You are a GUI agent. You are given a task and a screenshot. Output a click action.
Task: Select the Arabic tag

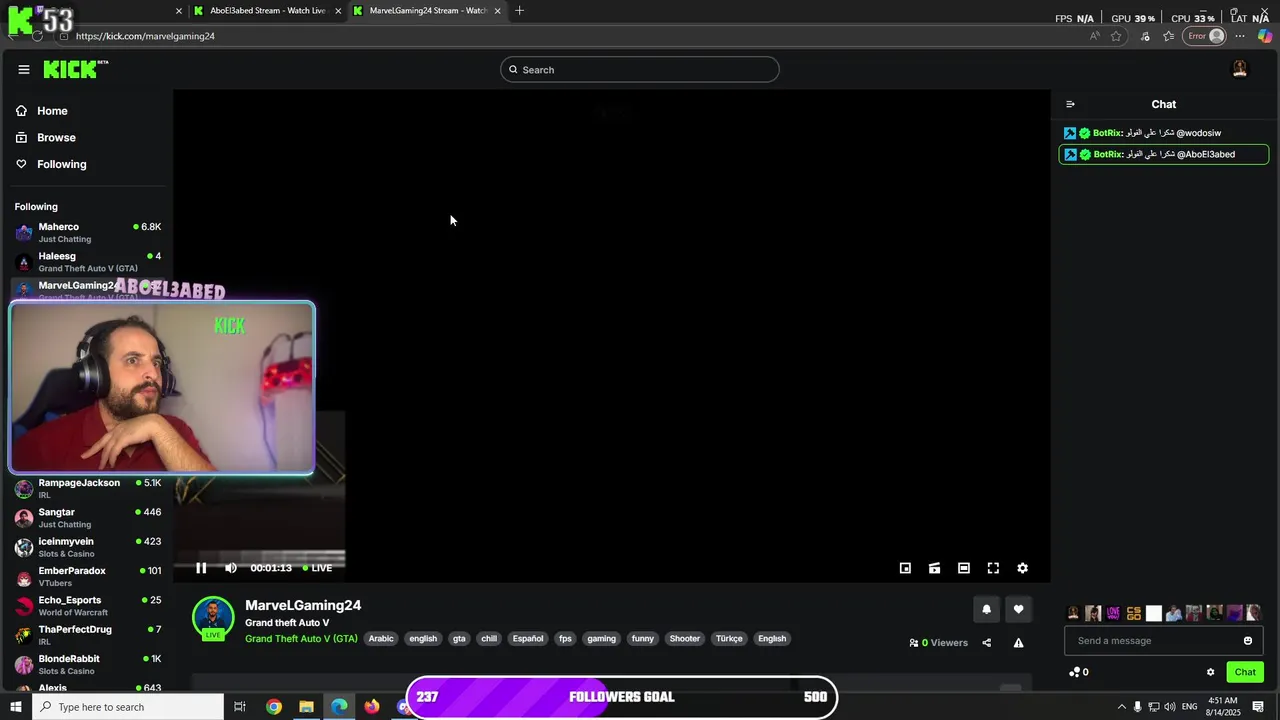coord(381,639)
